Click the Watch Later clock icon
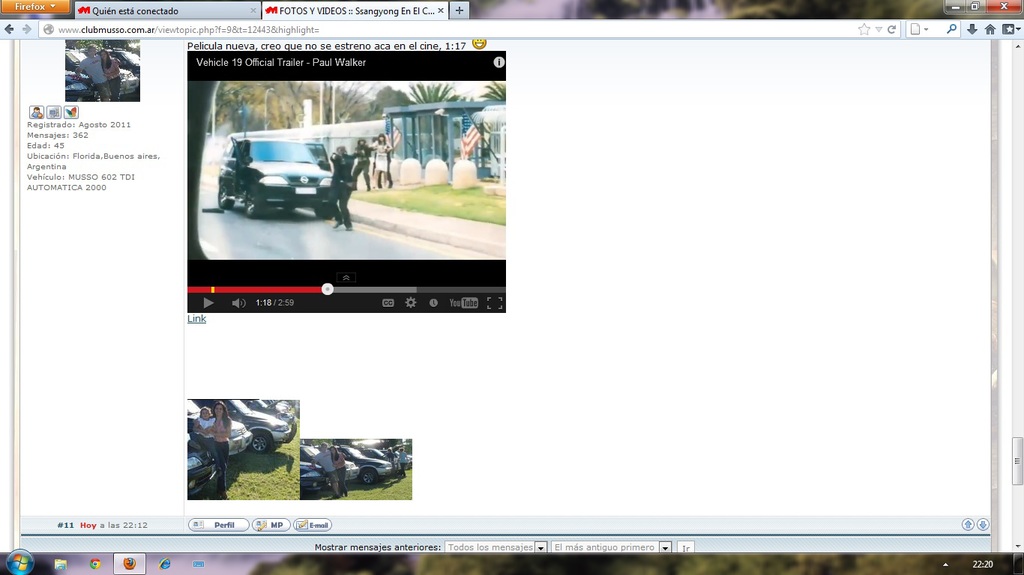Screen dimensions: 1024x575 tap(433, 303)
